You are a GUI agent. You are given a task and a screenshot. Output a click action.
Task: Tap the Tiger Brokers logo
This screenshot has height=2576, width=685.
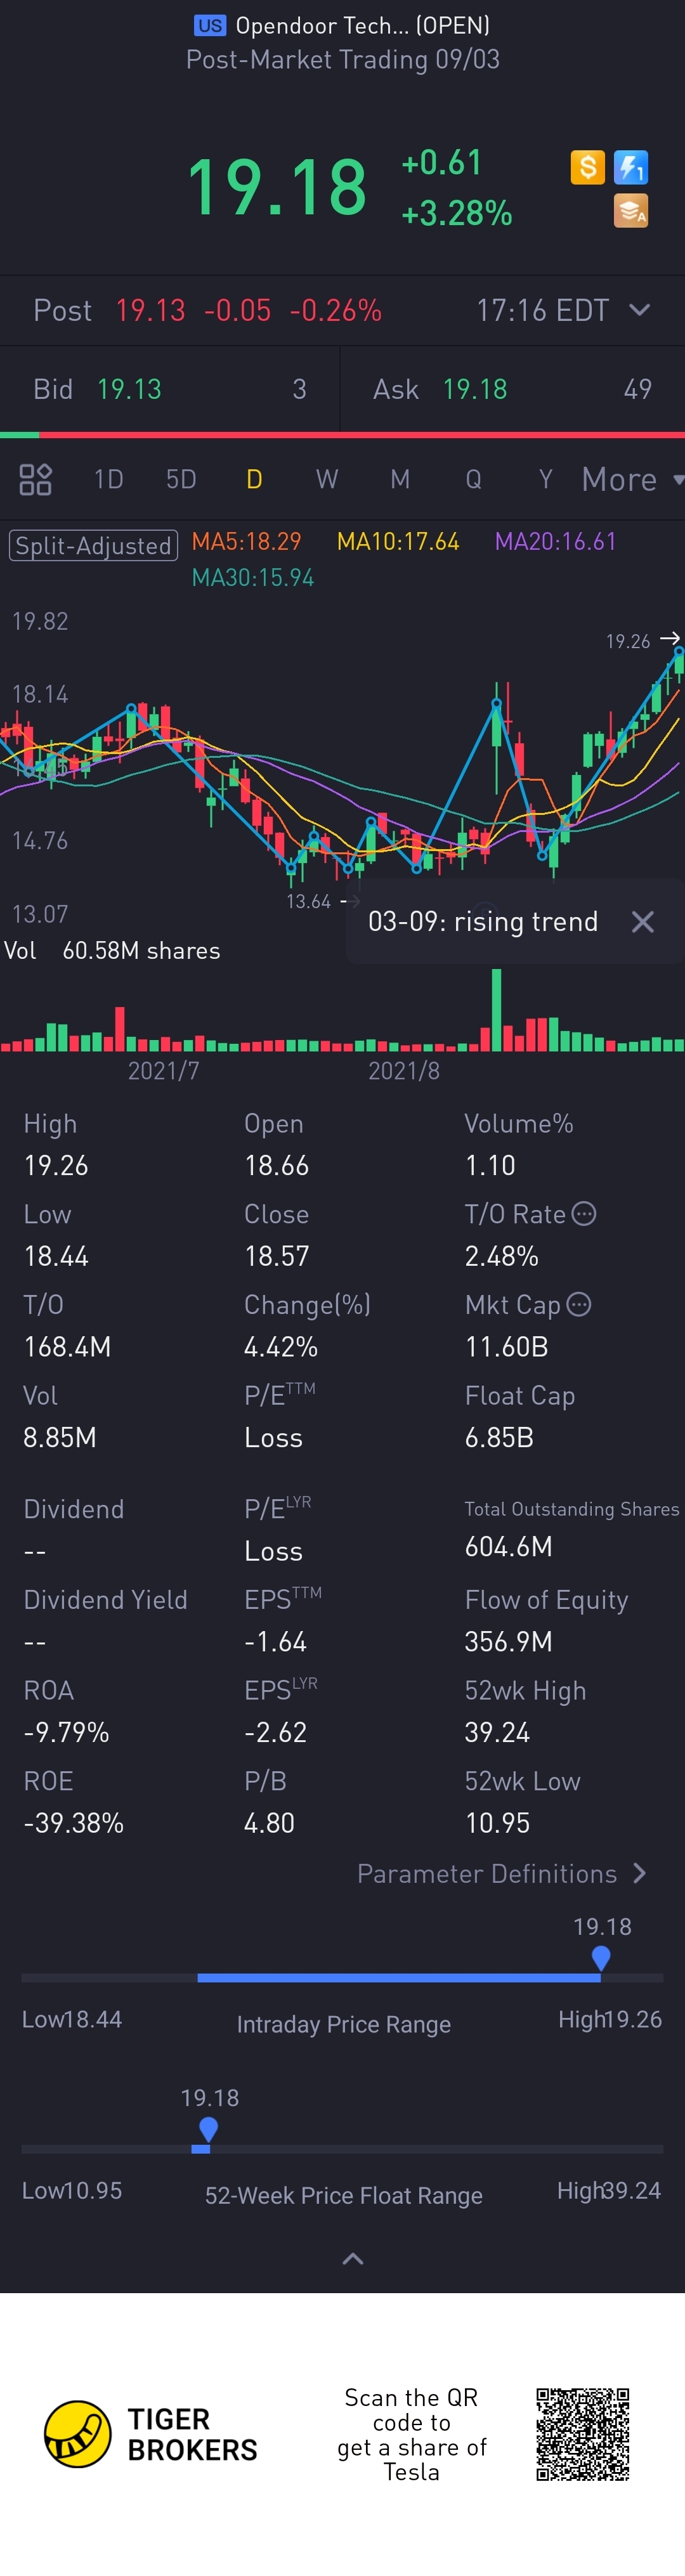pyautogui.click(x=78, y=2434)
